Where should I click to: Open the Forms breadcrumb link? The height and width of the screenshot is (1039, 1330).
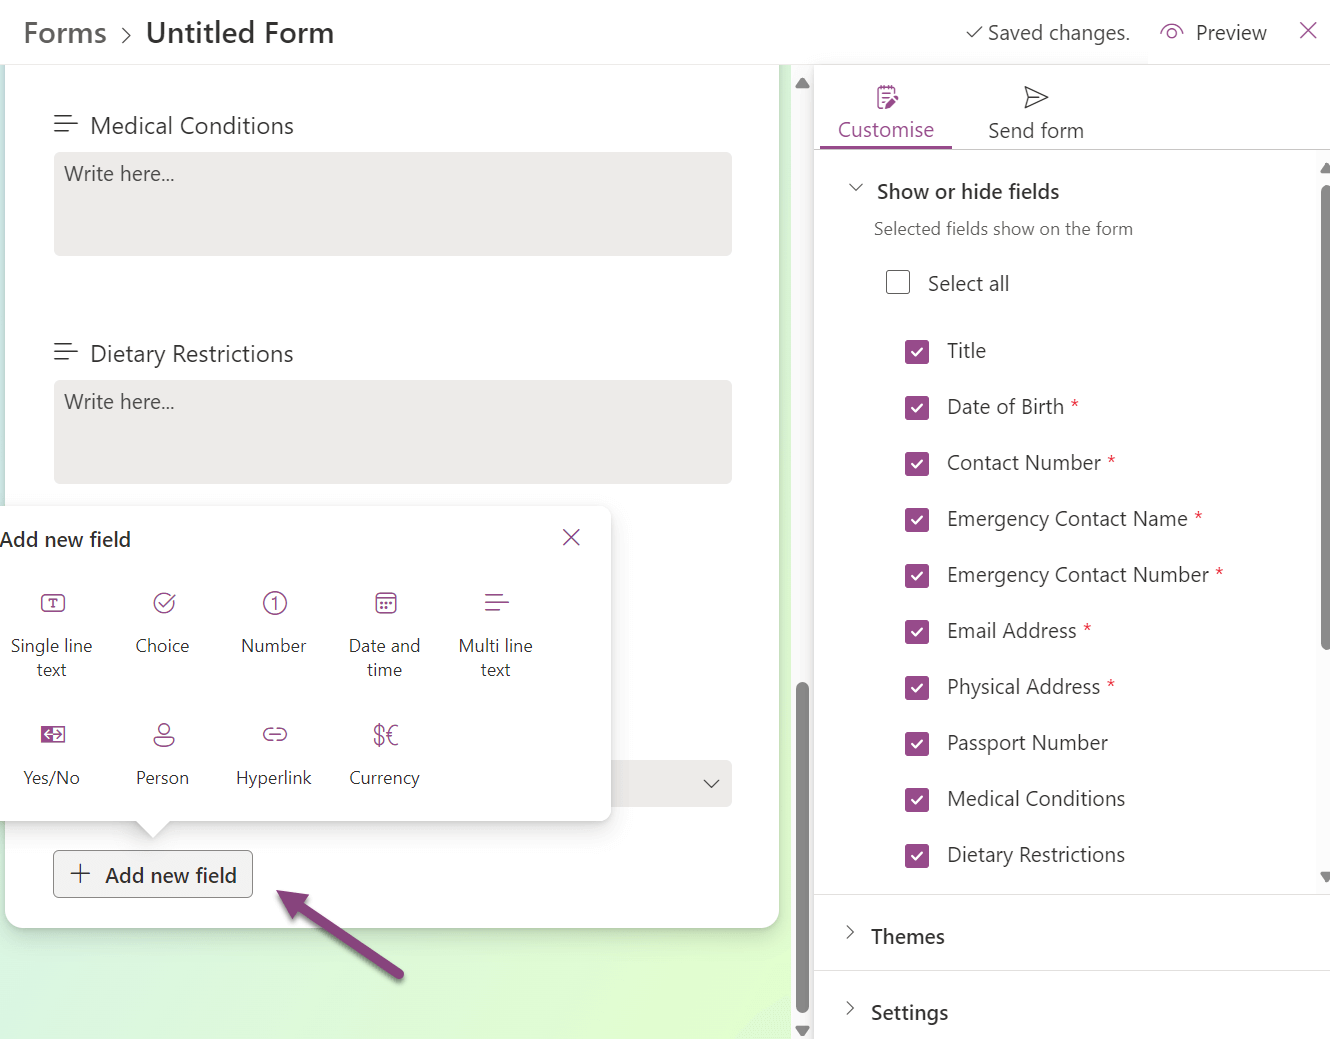coord(64,32)
